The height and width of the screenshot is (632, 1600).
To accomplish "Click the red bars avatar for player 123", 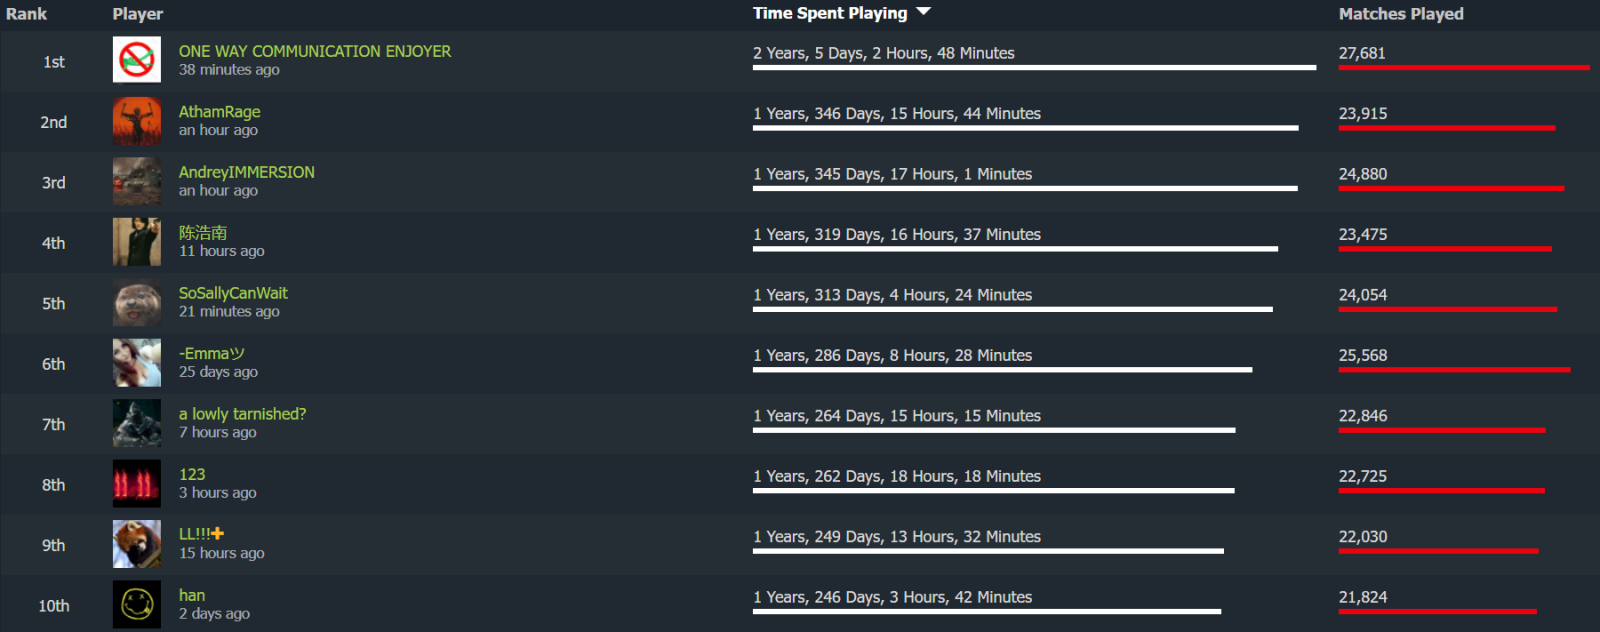I will pos(136,484).
